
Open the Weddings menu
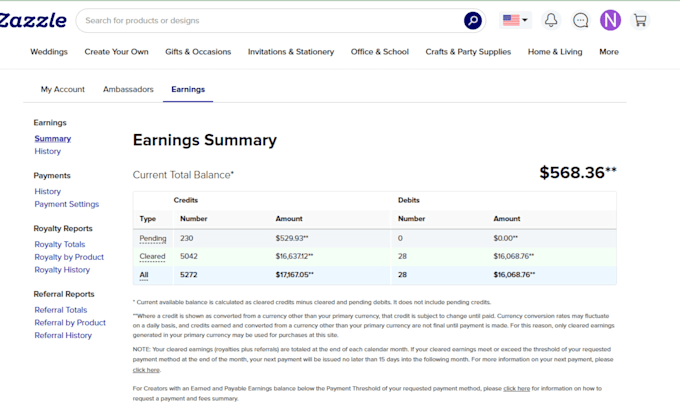point(49,52)
